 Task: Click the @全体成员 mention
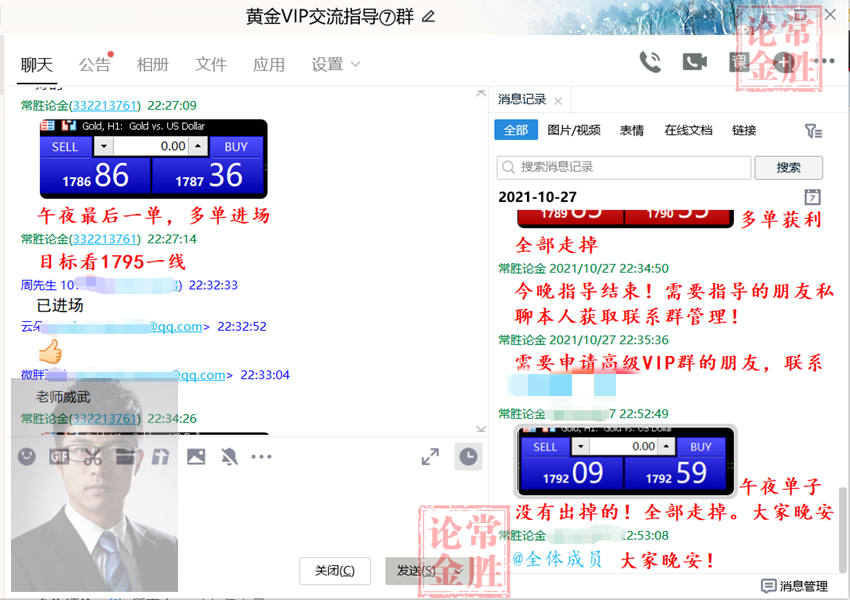(x=557, y=559)
